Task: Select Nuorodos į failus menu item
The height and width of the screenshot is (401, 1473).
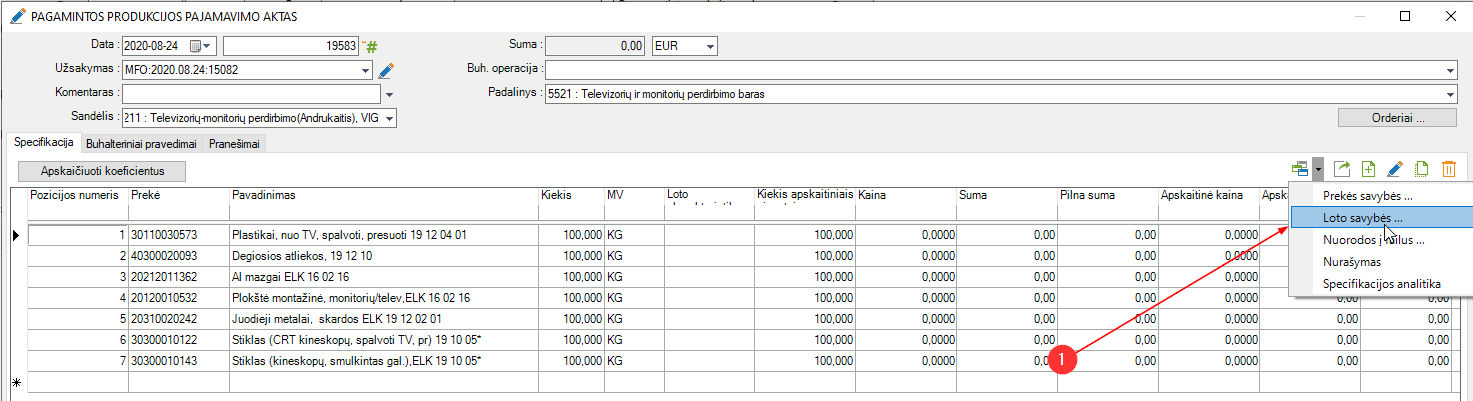Action: (1381, 240)
